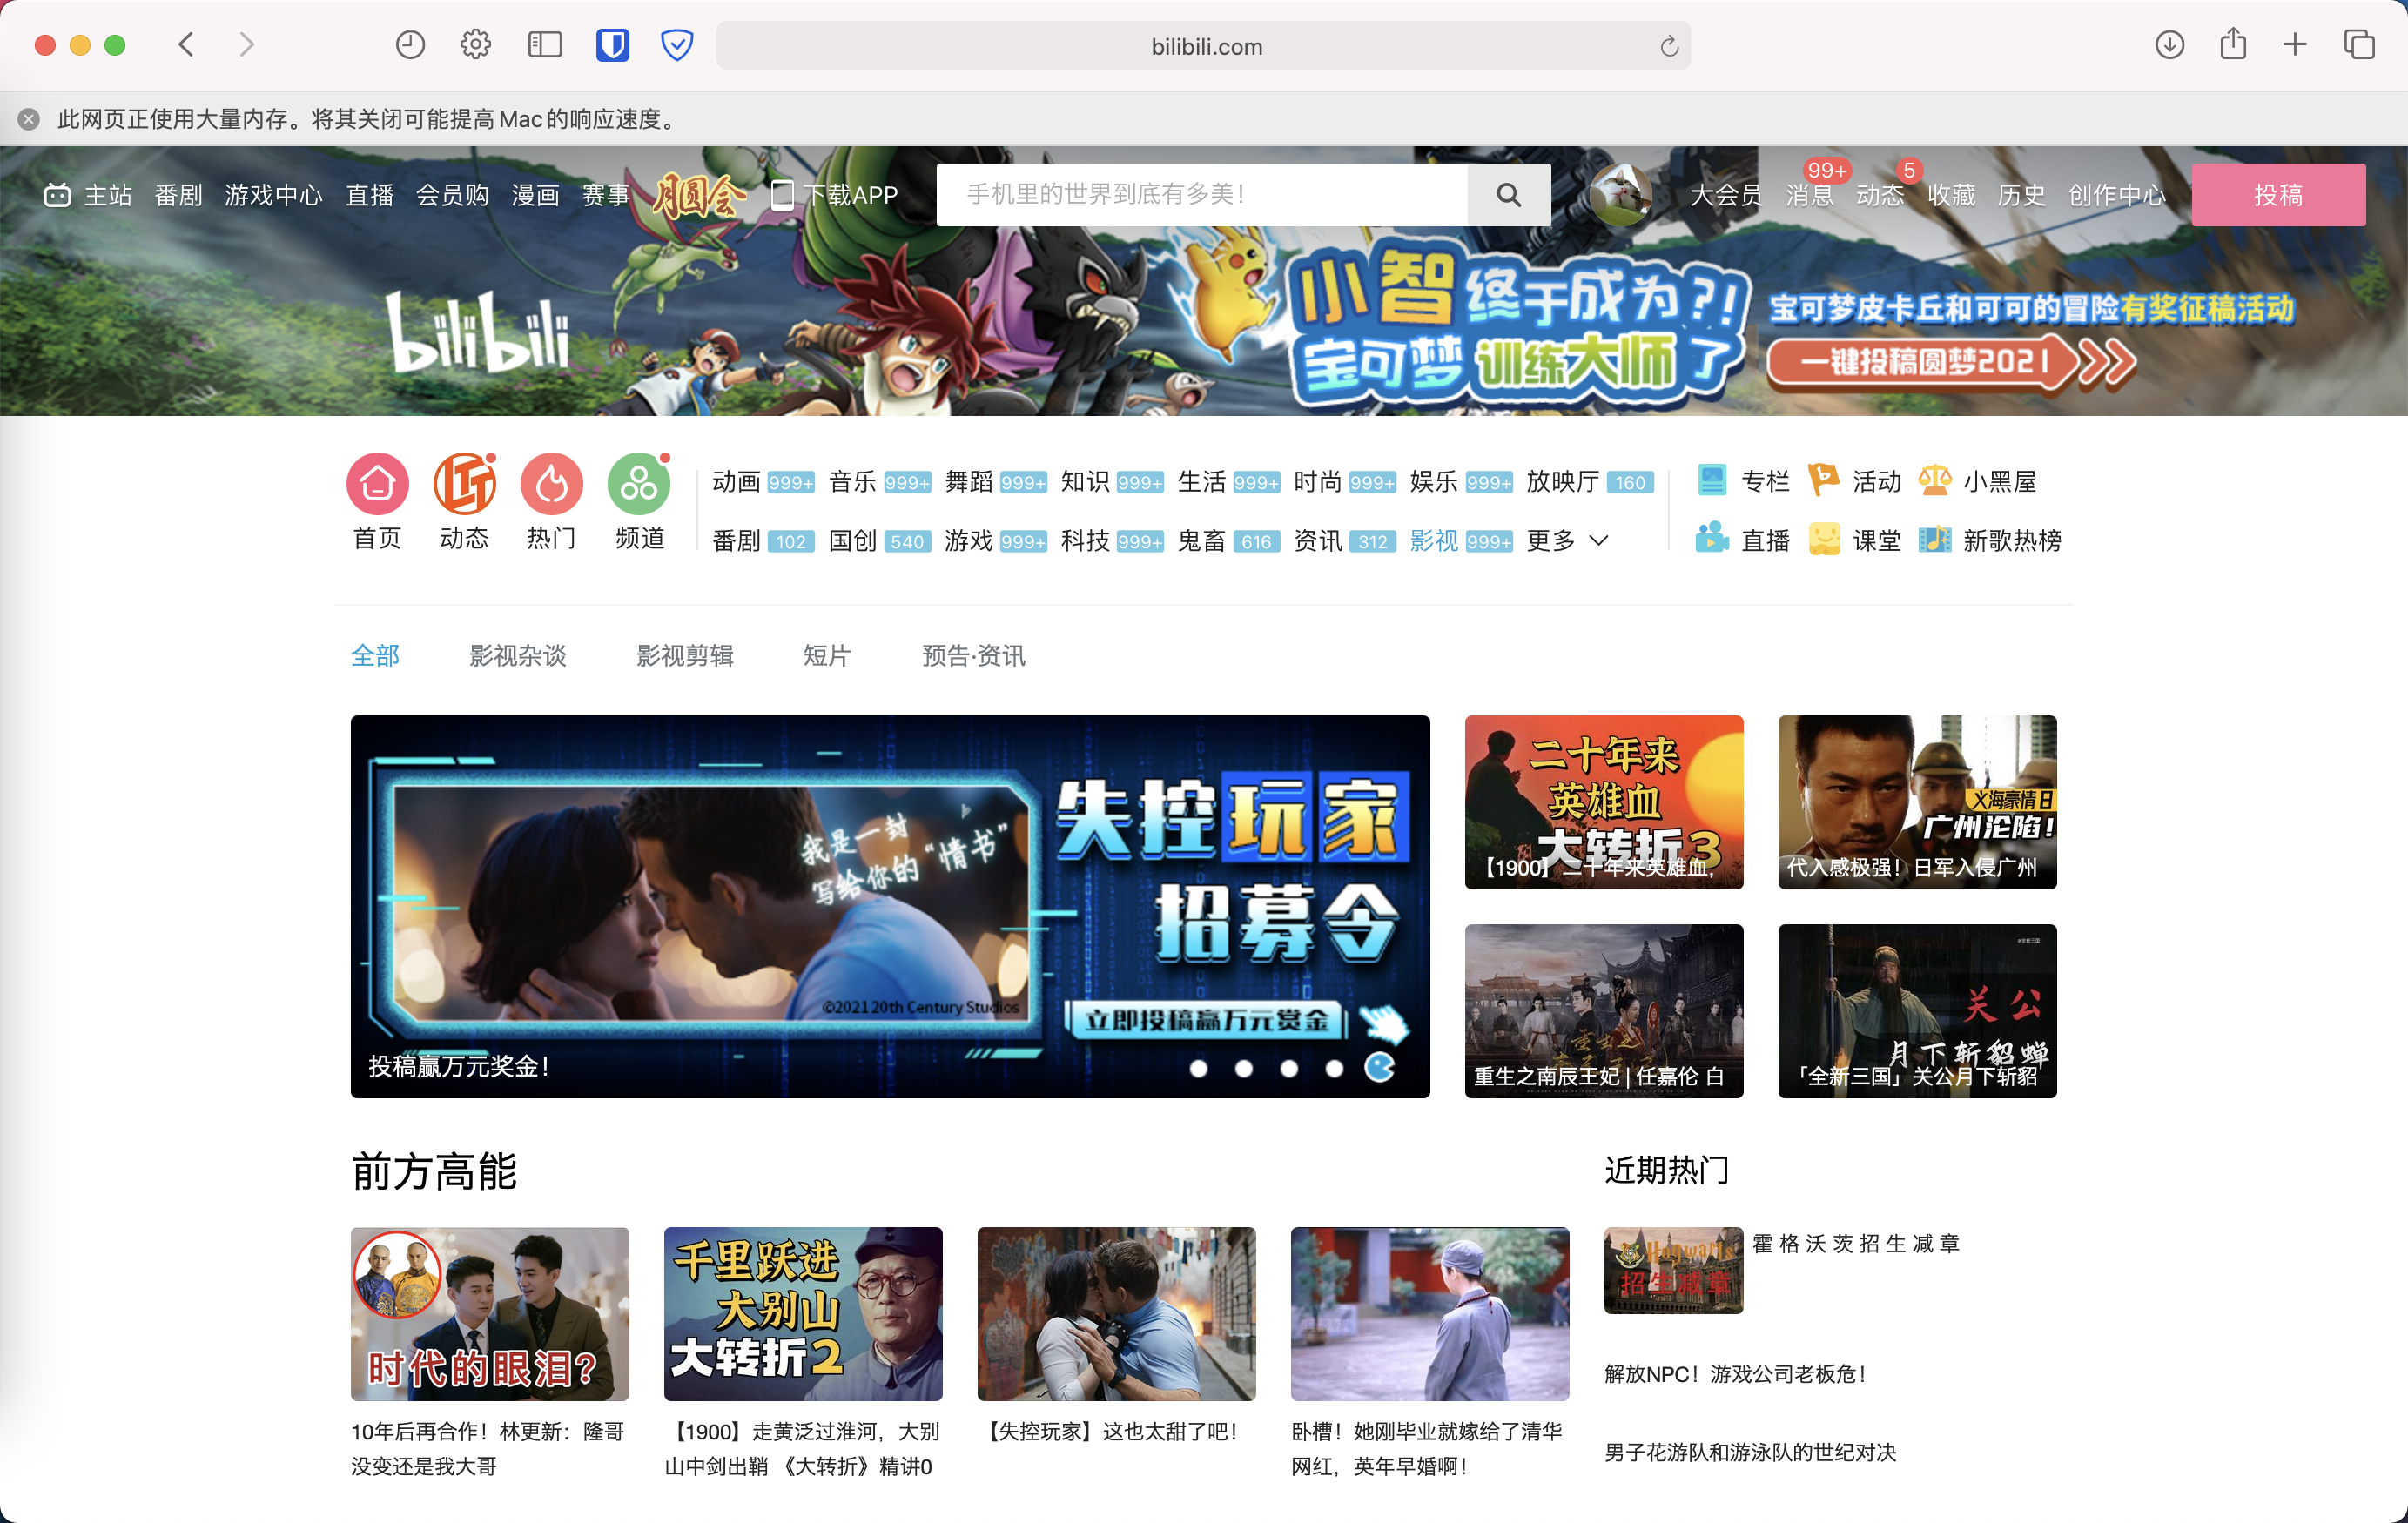Switch to 预告·资讯 tab

(x=973, y=655)
